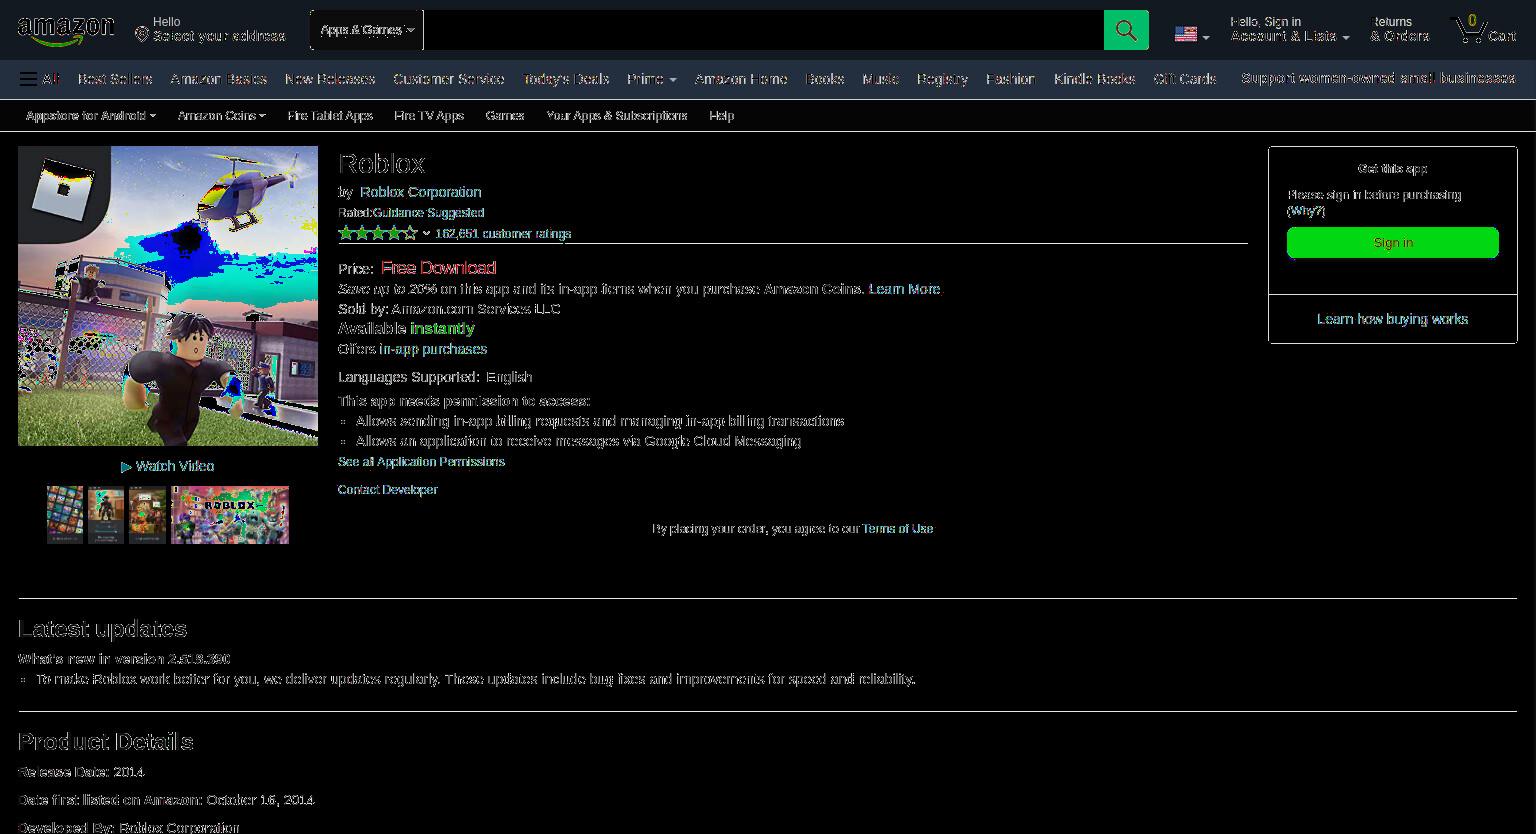Open the Books nav link
Viewport: 1536px width, 834px height.
[x=825, y=79]
